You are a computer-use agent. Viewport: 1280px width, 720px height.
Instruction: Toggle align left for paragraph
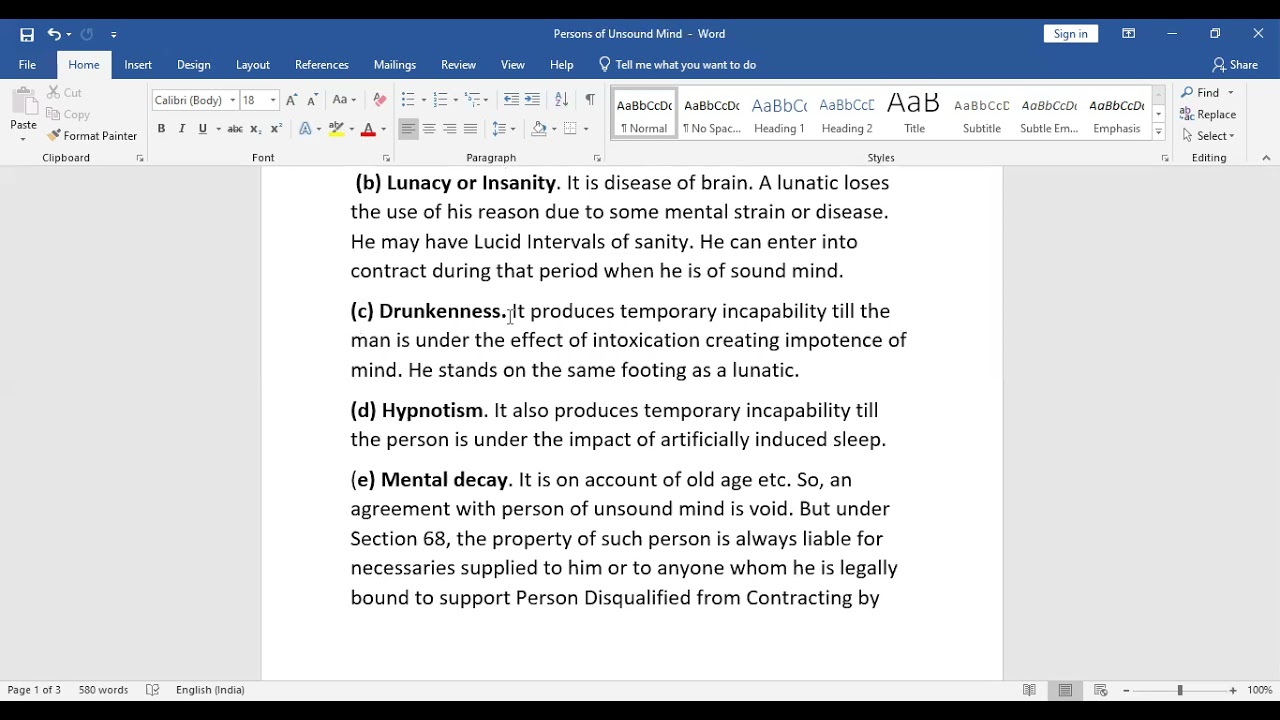pyautogui.click(x=408, y=129)
